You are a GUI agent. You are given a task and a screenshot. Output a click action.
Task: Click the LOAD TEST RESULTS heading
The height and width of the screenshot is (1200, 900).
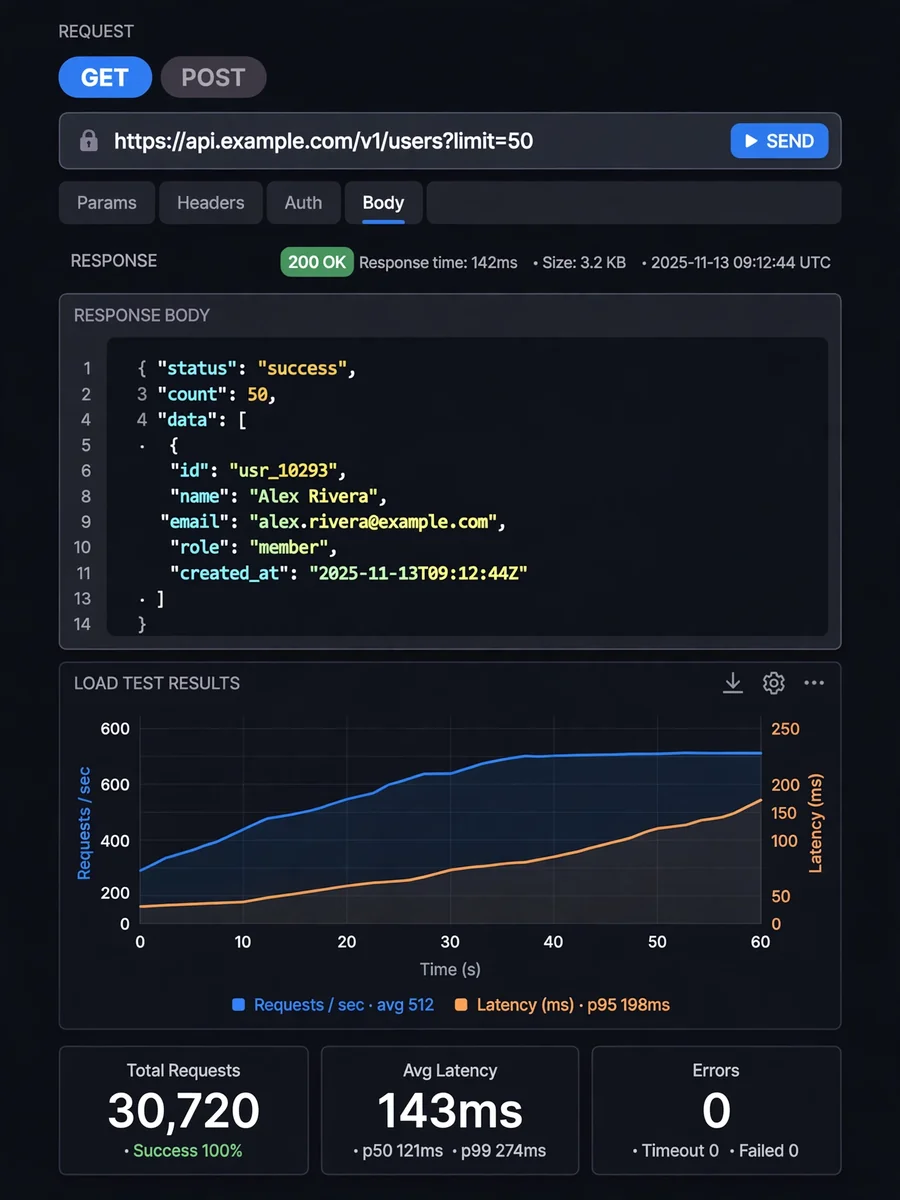coord(157,683)
